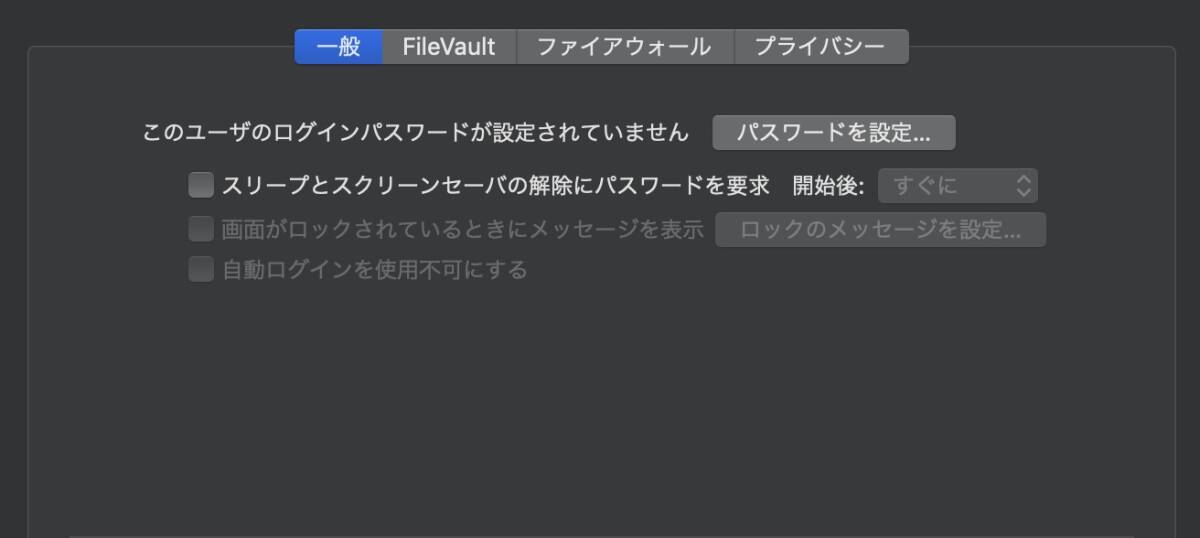
Task: Click the 画面がロックされているときにメッセージを表示 label text
Action: coord(462,229)
